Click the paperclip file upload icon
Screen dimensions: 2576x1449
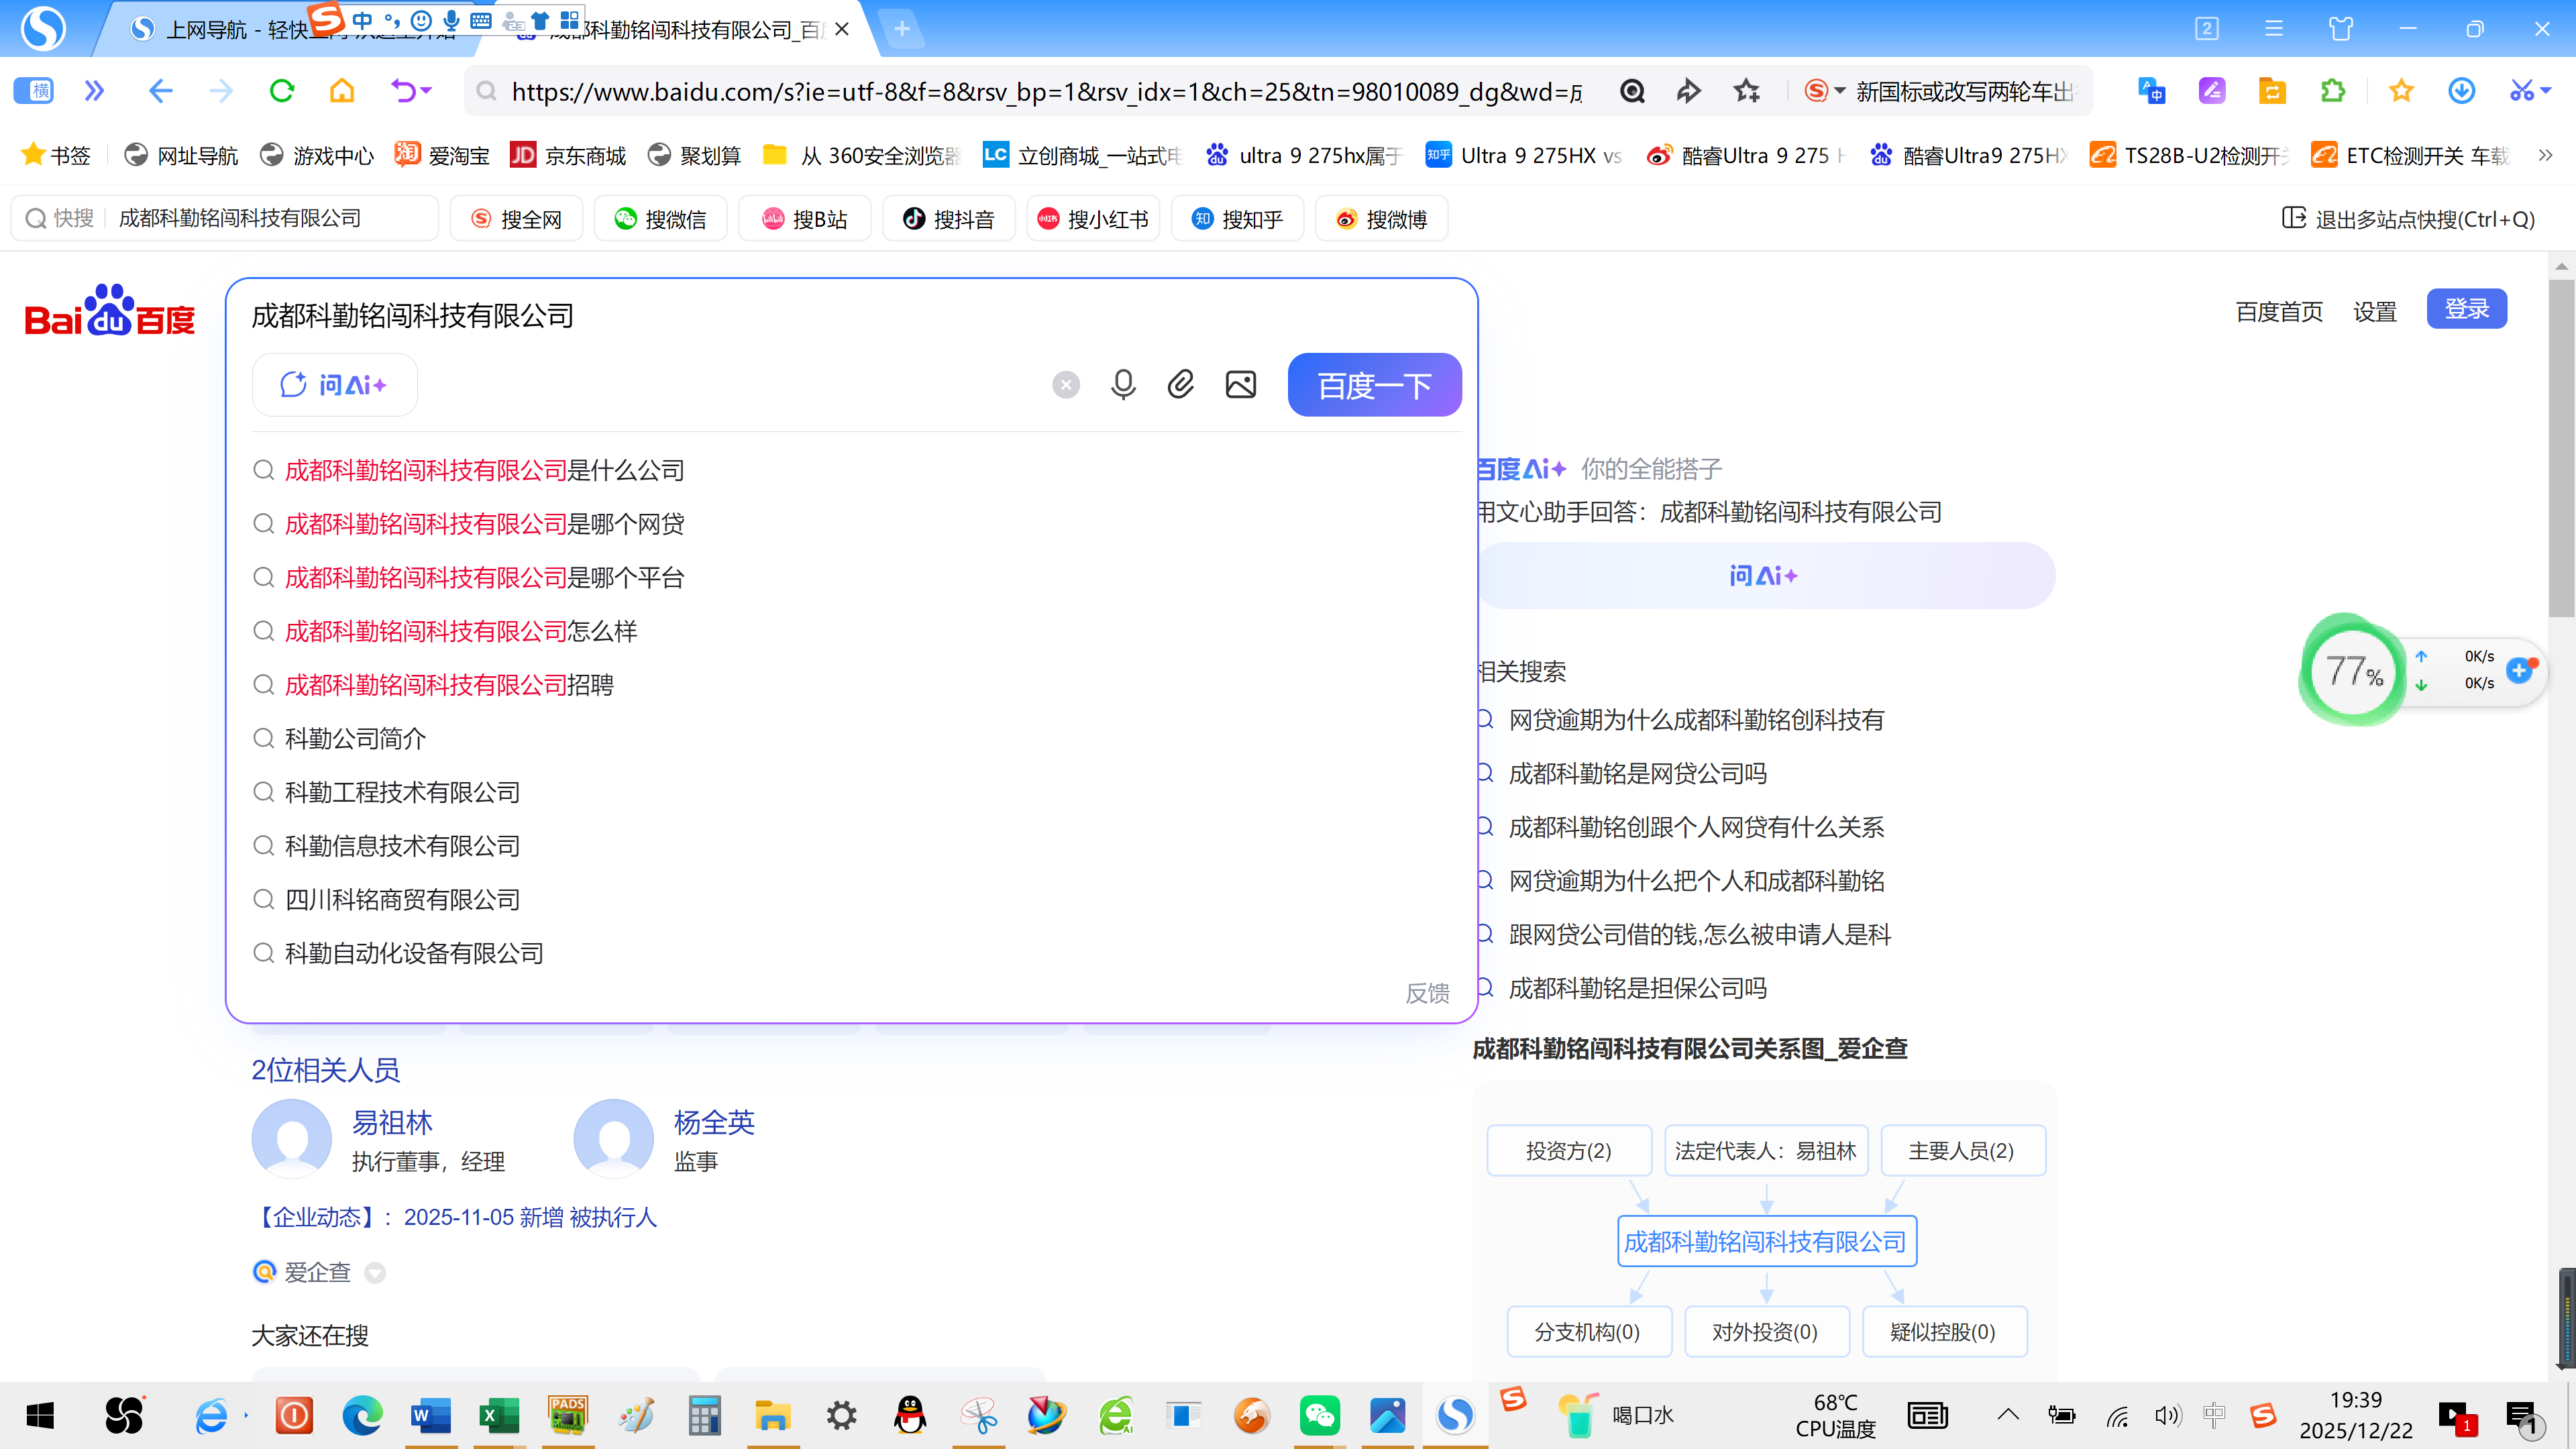[x=1181, y=385]
